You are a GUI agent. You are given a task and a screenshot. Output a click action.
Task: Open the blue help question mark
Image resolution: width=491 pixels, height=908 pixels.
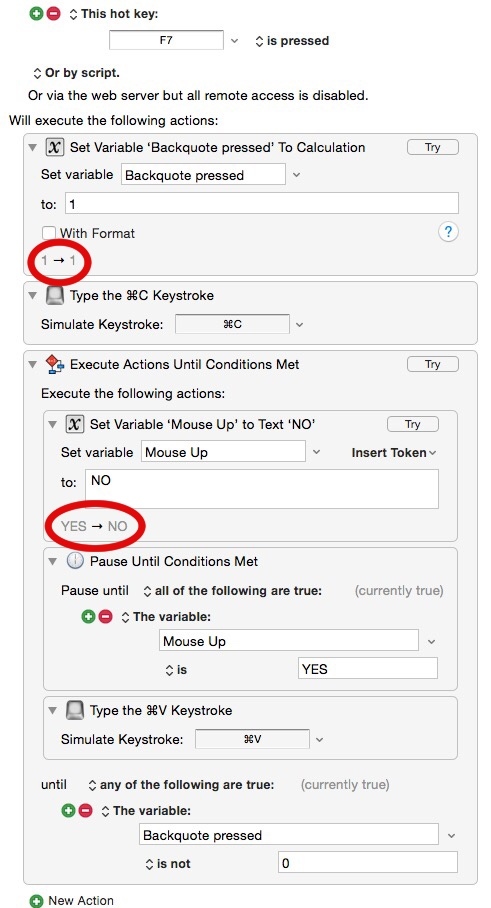click(x=448, y=232)
